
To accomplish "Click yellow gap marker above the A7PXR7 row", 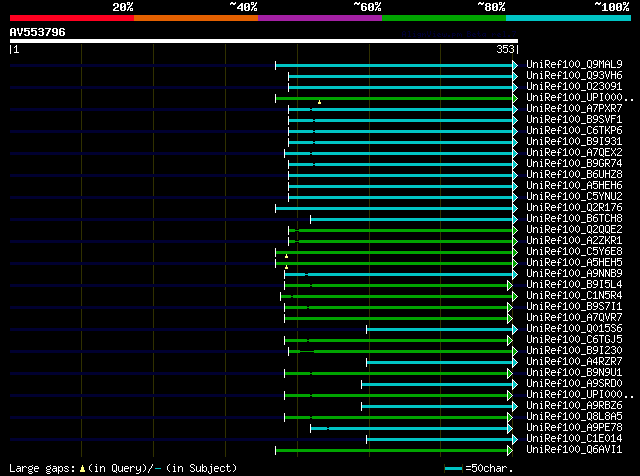I will [320, 102].
